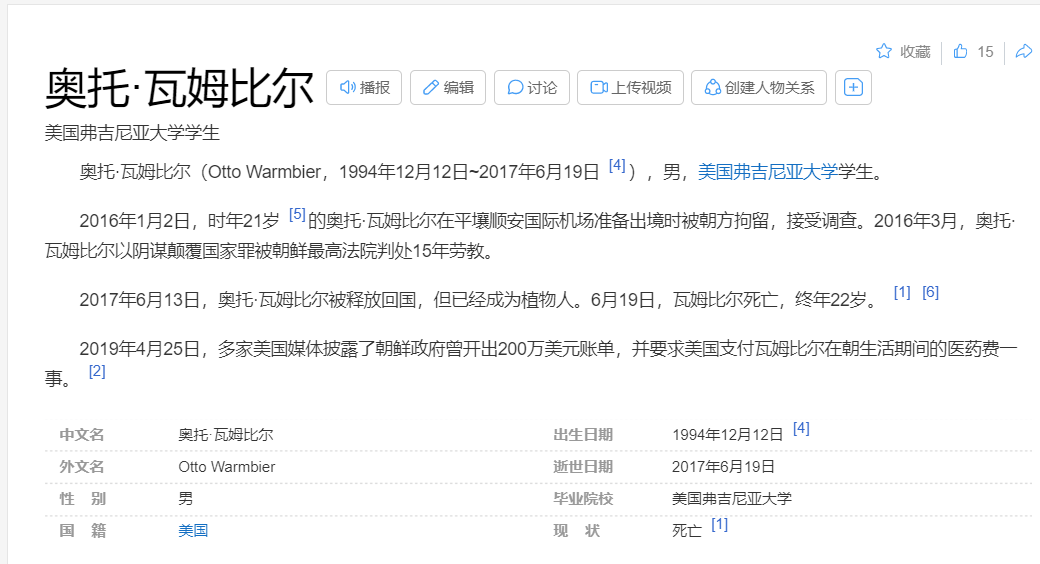
Task: Click citation [4] in the 出生日期 row
Action: pos(801,428)
